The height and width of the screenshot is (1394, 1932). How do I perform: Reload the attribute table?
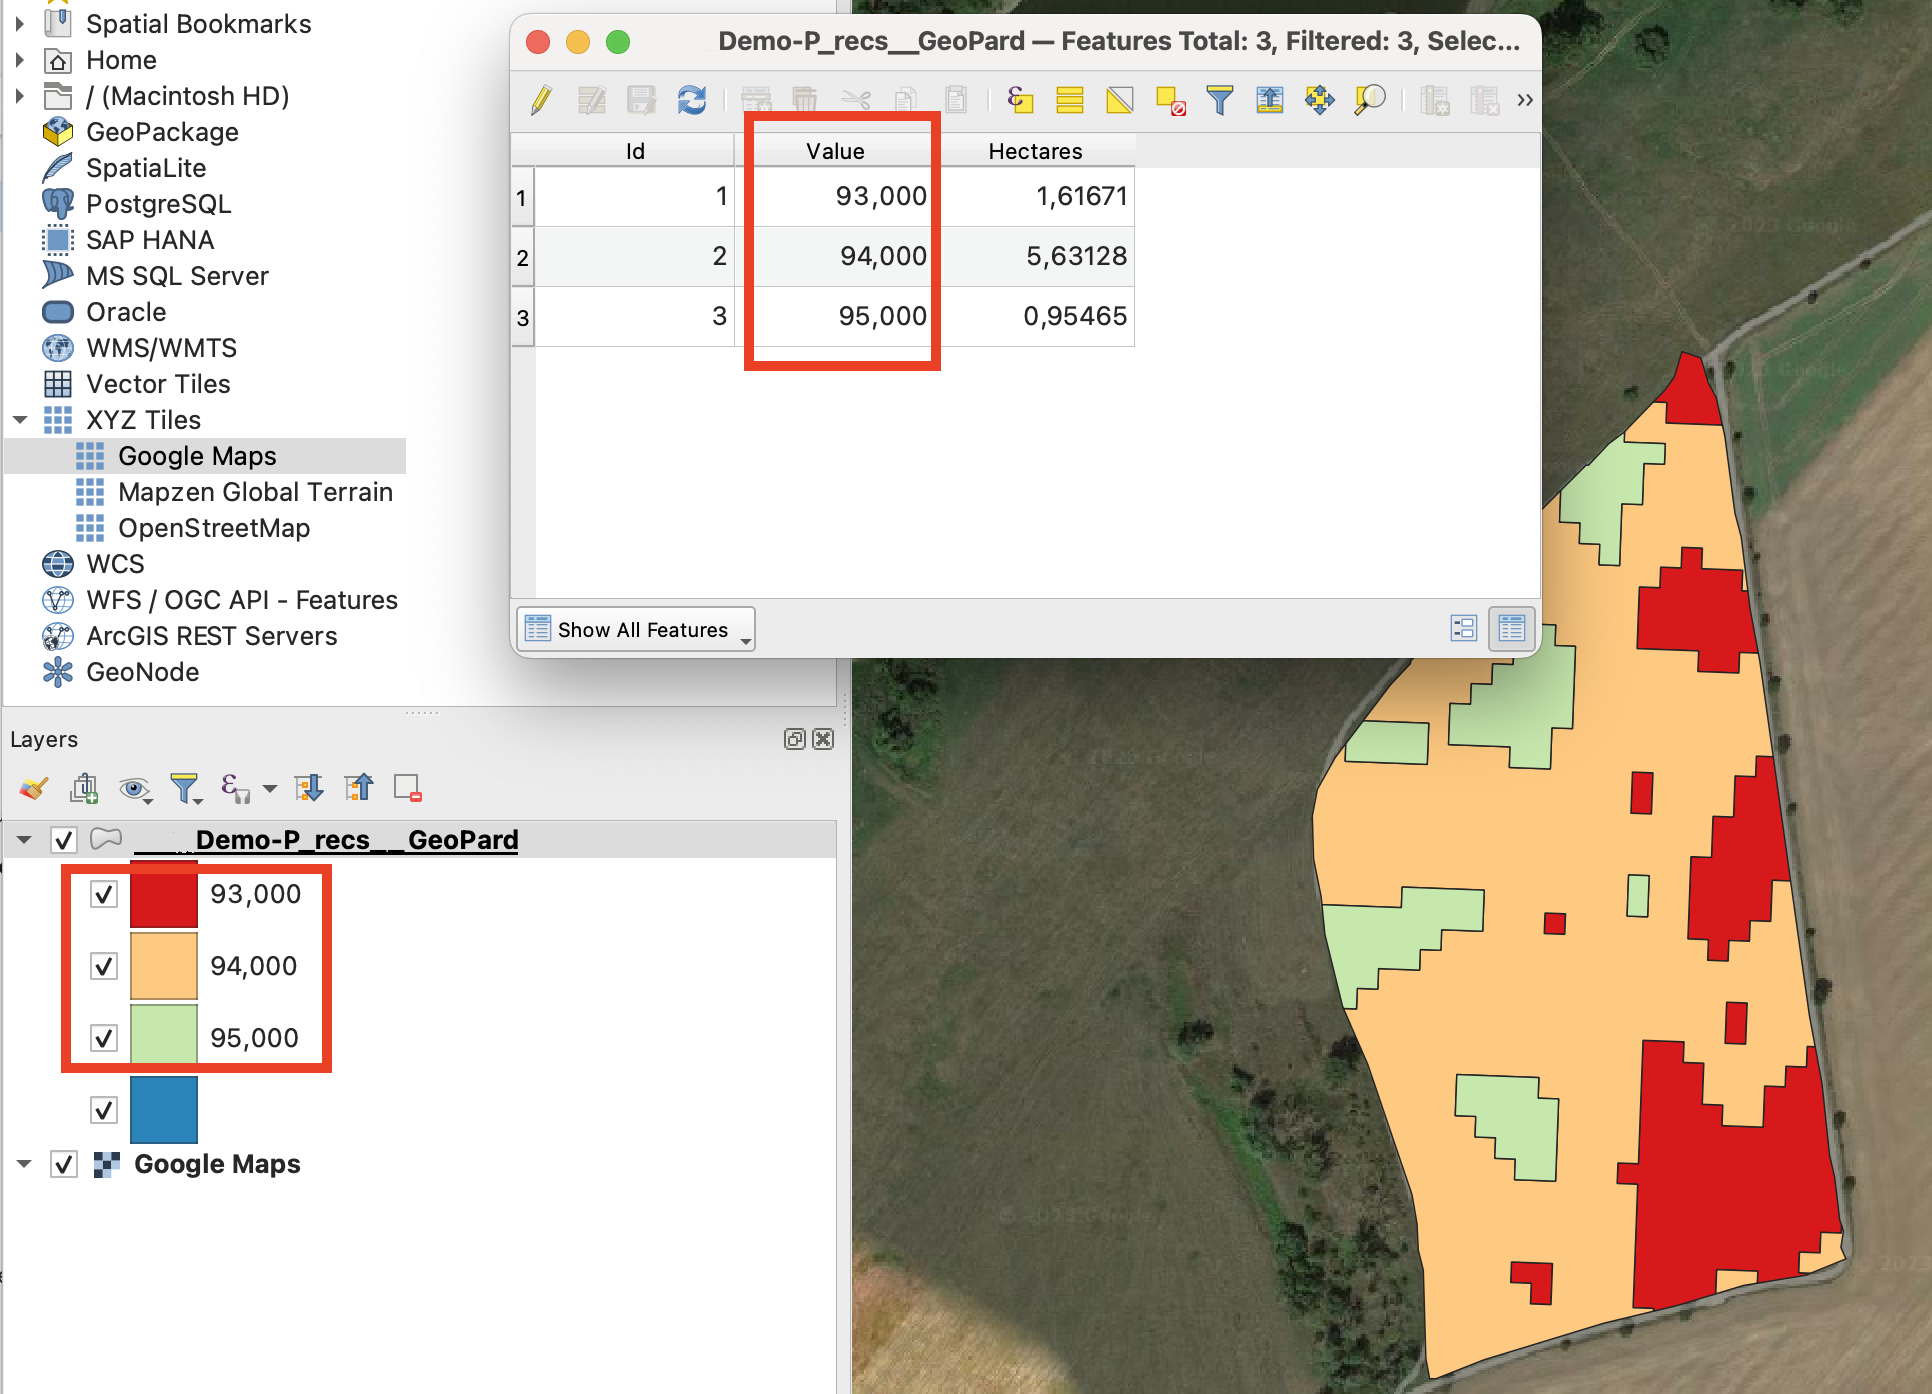tap(692, 100)
